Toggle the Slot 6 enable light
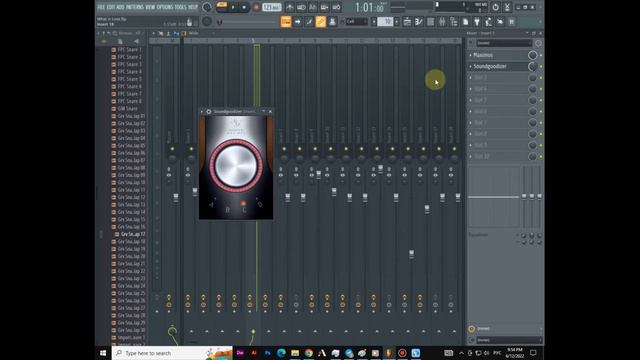 (x=541, y=111)
